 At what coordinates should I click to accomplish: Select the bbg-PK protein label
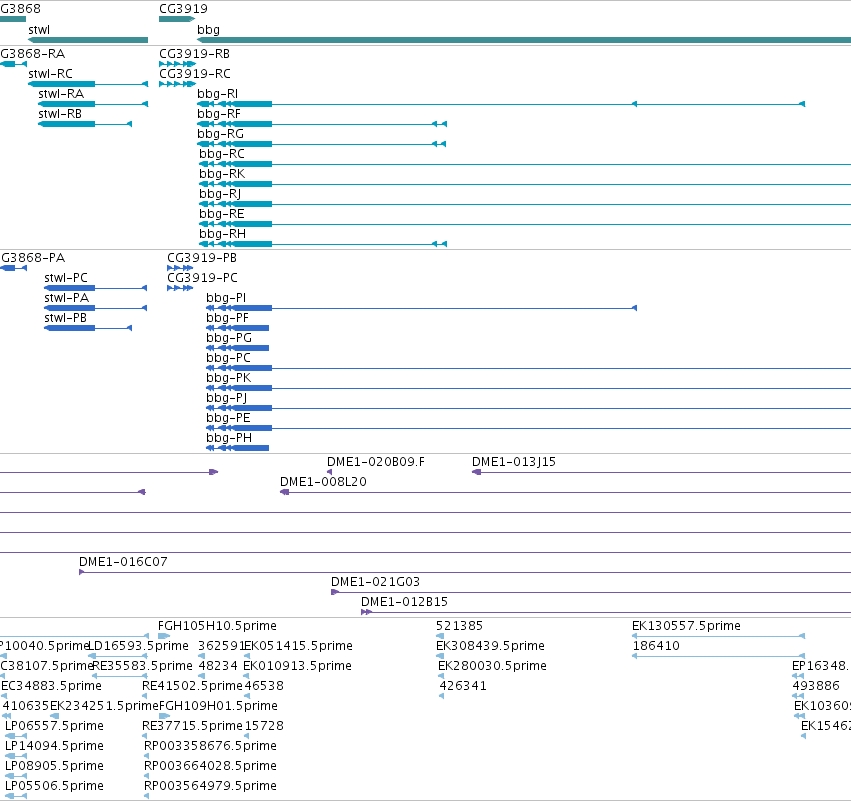point(228,378)
